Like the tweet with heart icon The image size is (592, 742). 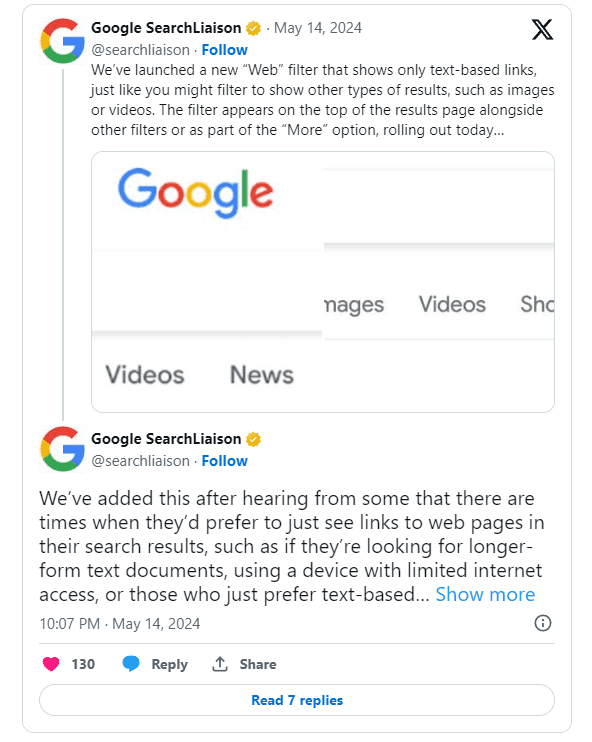(x=51, y=664)
